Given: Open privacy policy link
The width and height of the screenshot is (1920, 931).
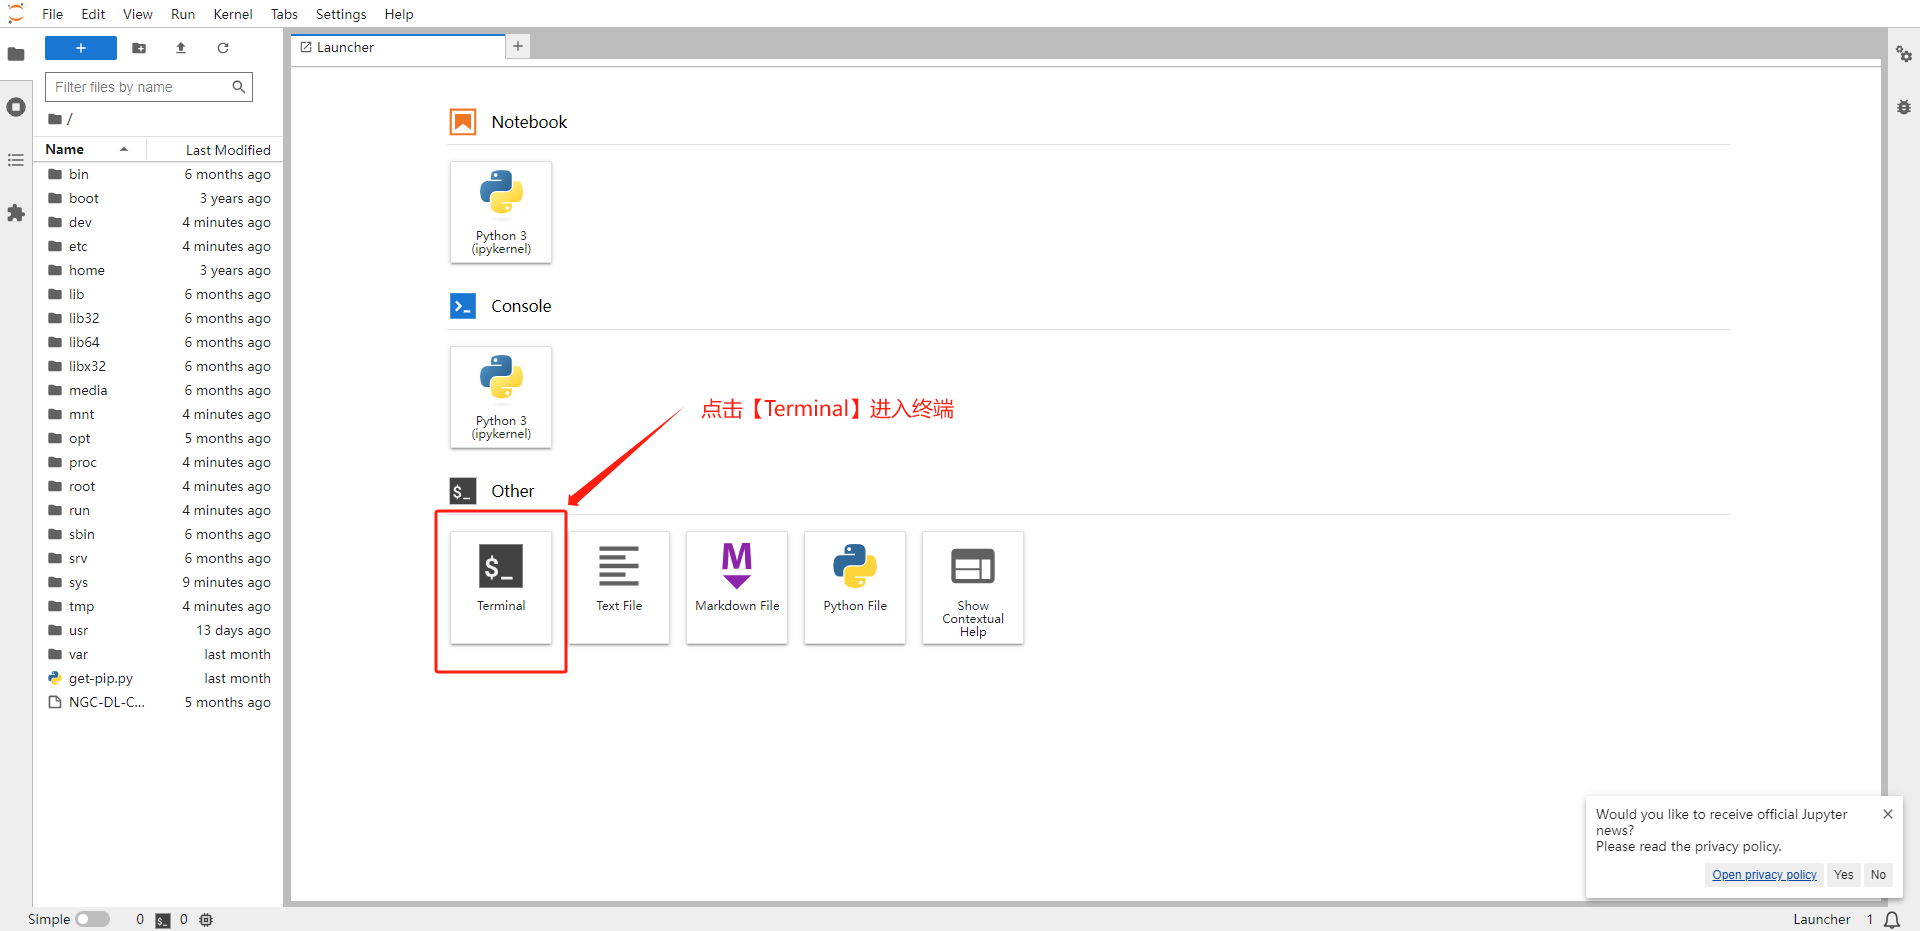Looking at the screenshot, I should tap(1764, 875).
